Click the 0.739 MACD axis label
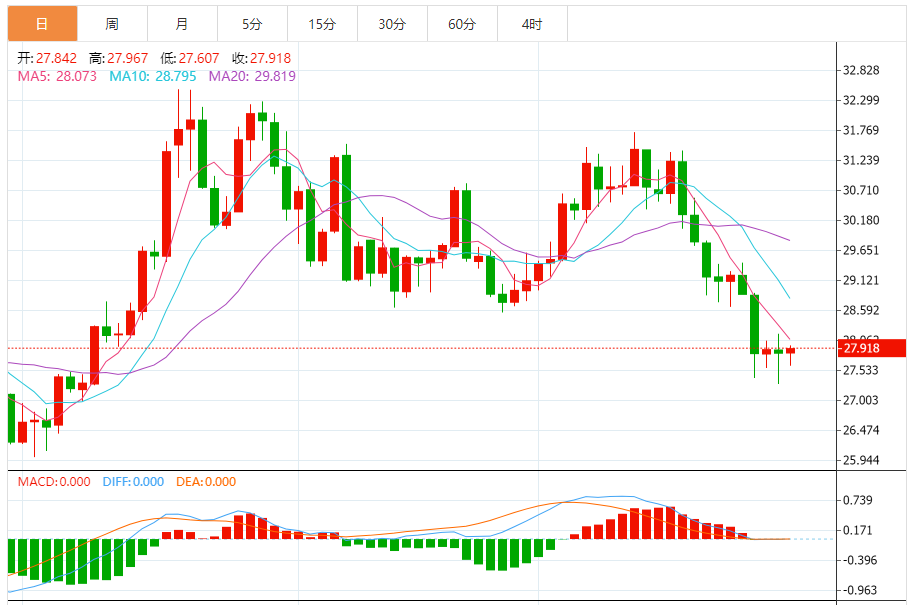The width and height of the screenshot is (913, 605). 858,500
